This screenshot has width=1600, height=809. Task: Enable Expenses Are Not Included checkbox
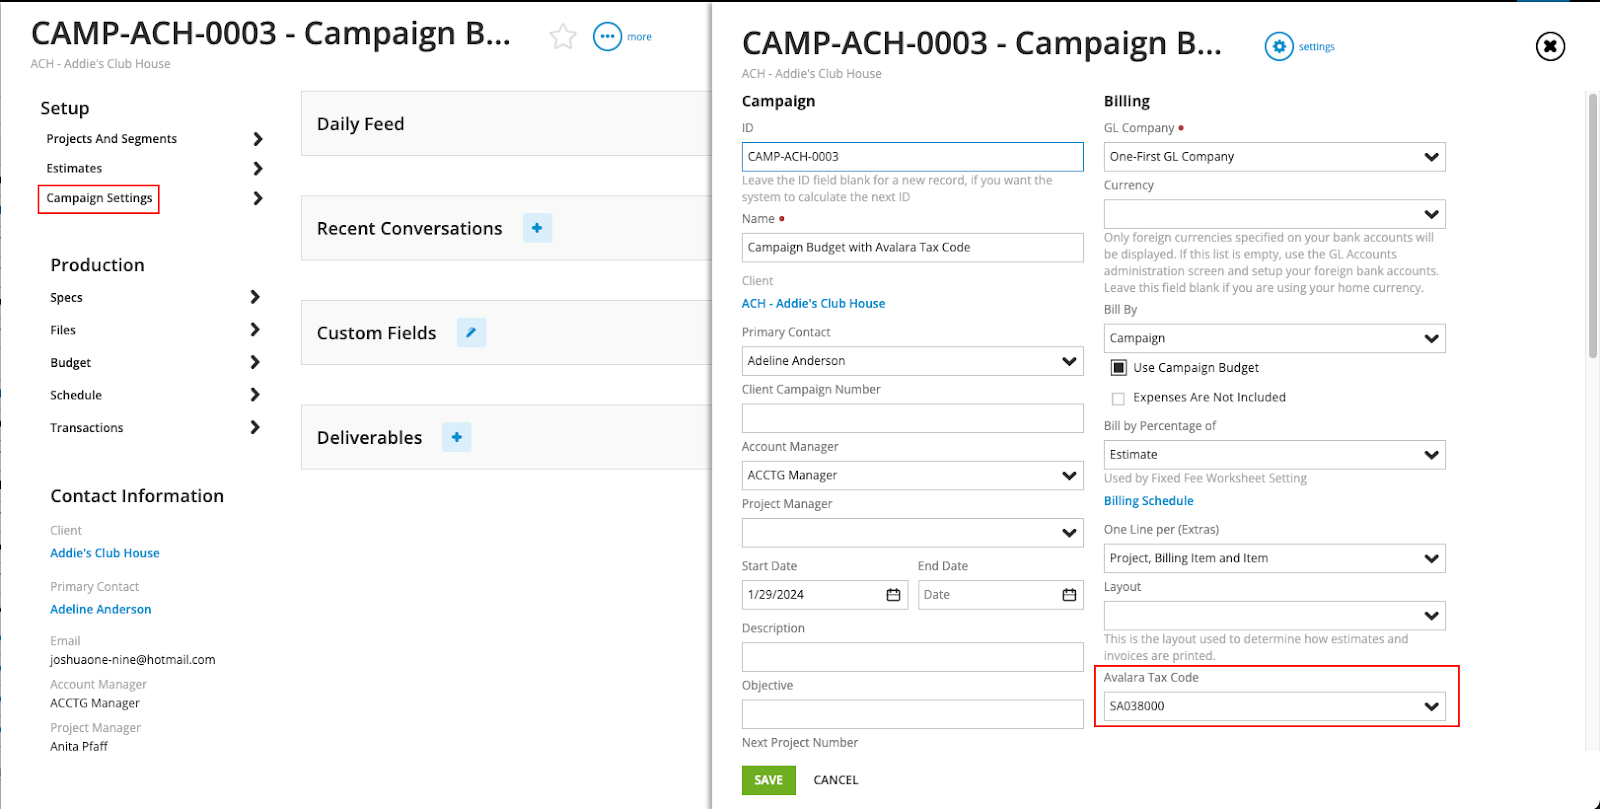point(1118,398)
